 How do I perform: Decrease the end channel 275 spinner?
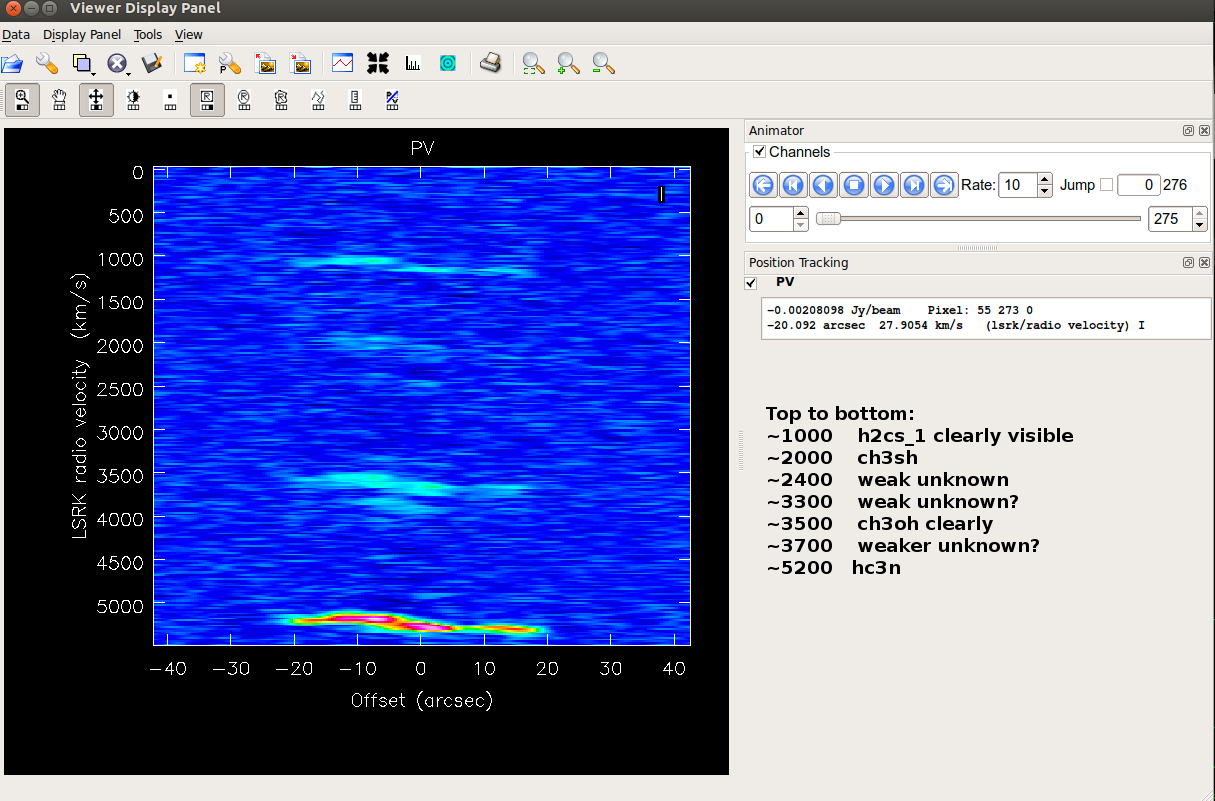tap(1199, 225)
